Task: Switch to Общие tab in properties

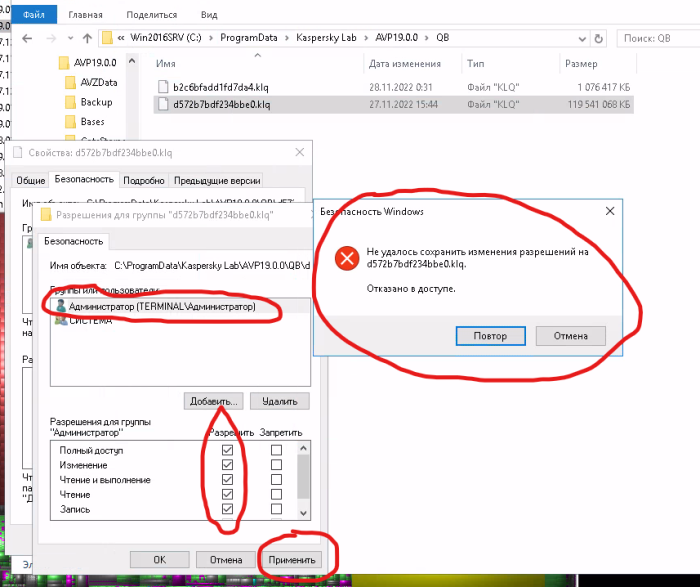Action: point(31,180)
